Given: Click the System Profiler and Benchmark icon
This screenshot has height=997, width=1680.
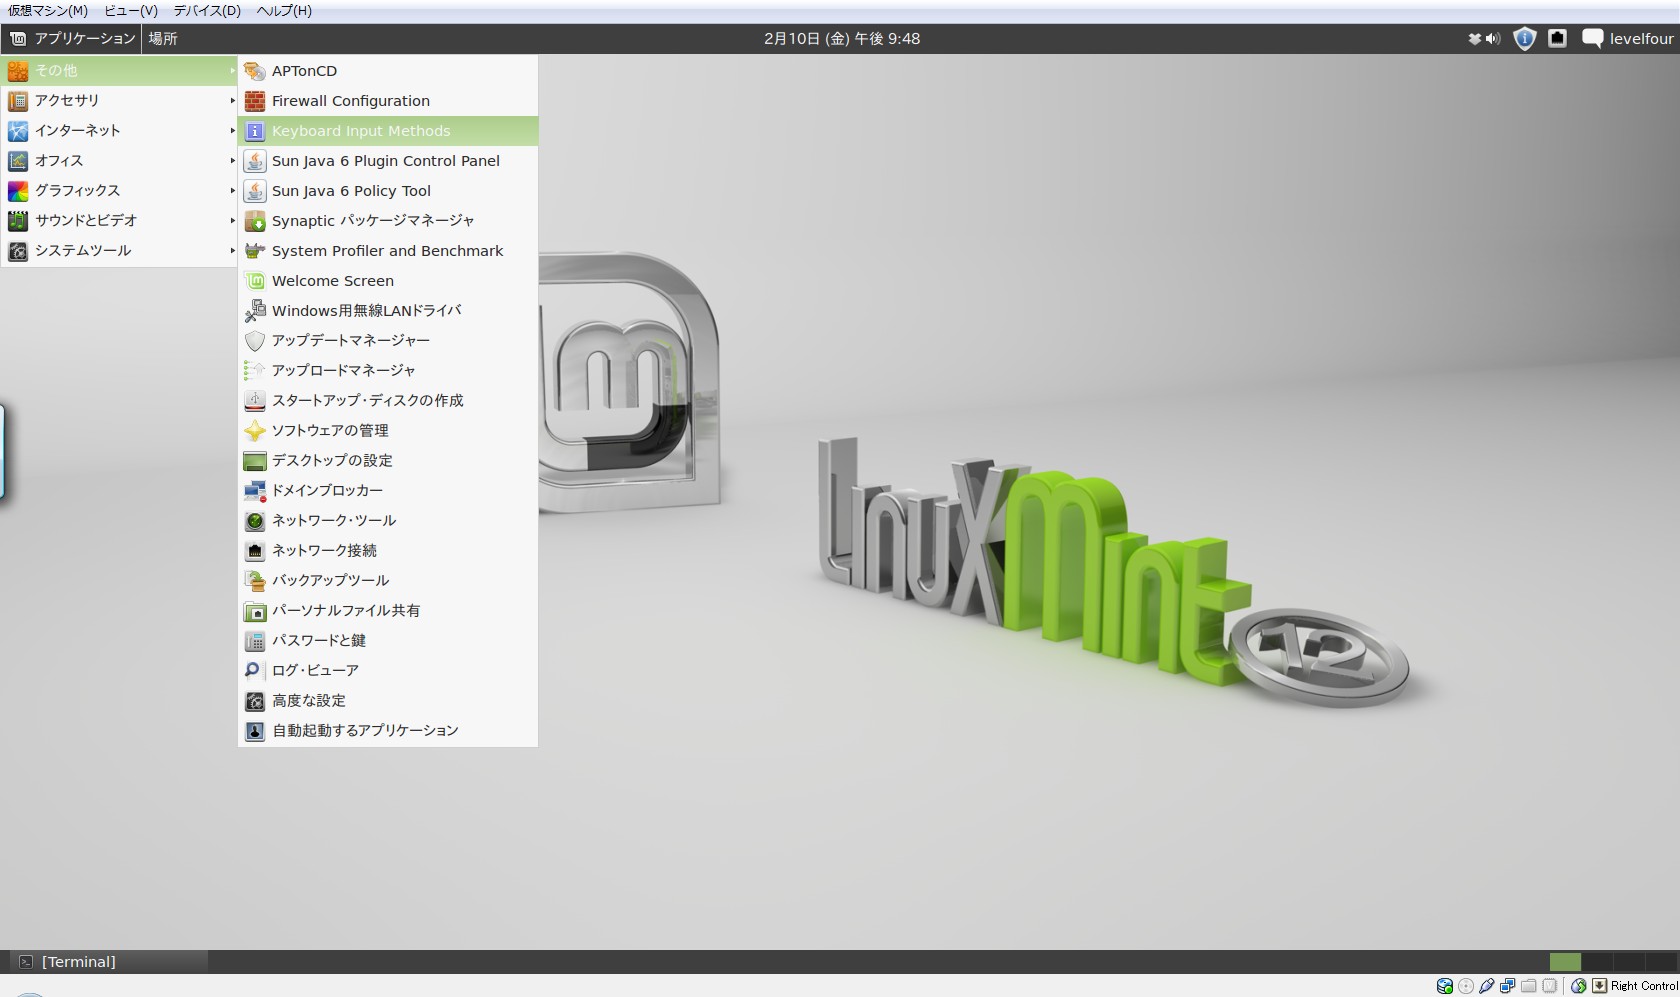Looking at the screenshot, I should pos(255,251).
